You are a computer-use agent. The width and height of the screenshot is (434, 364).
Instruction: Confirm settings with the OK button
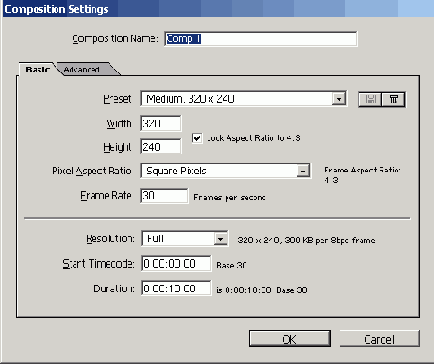coord(290,339)
